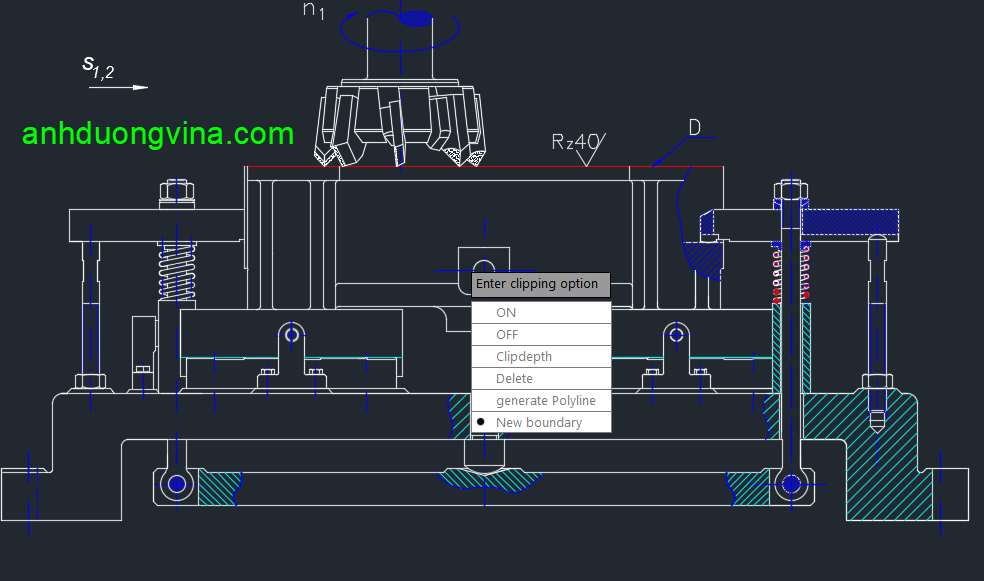Click the Enter clipping option prompt field
Screen dimensions: 984x581
pos(540,284)
